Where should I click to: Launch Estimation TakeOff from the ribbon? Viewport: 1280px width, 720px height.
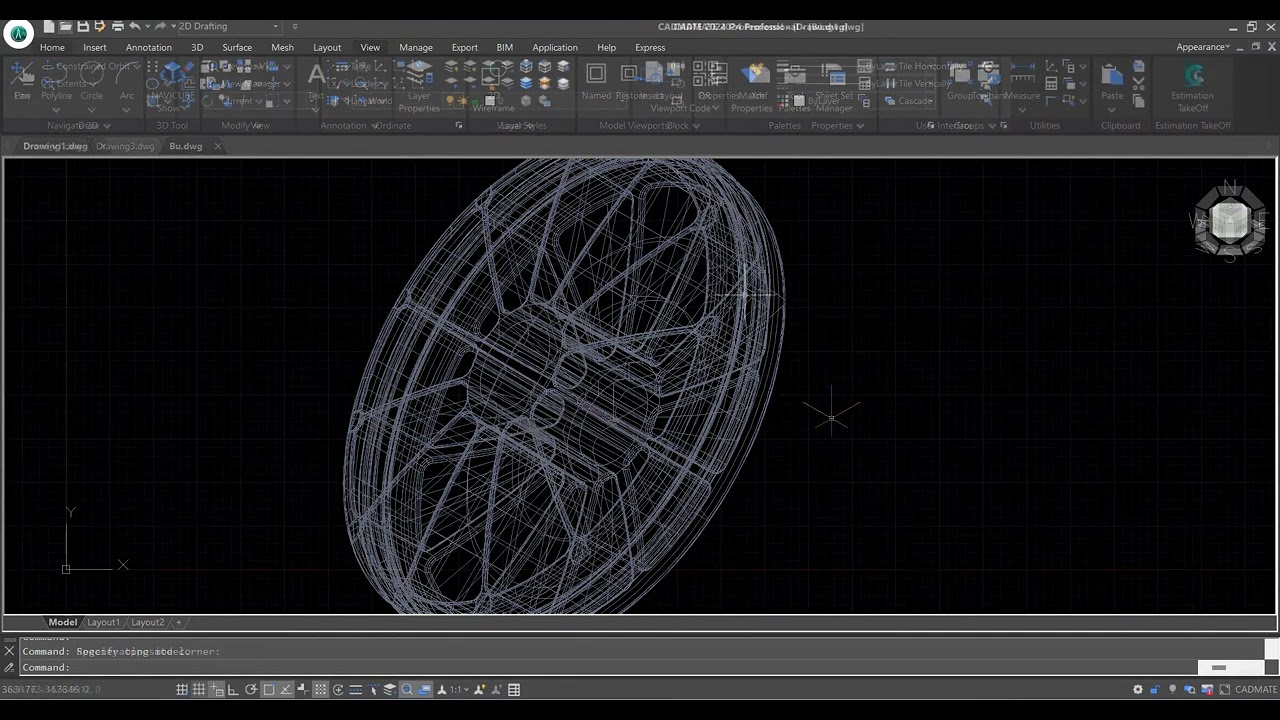click(x=1192, y=87)
